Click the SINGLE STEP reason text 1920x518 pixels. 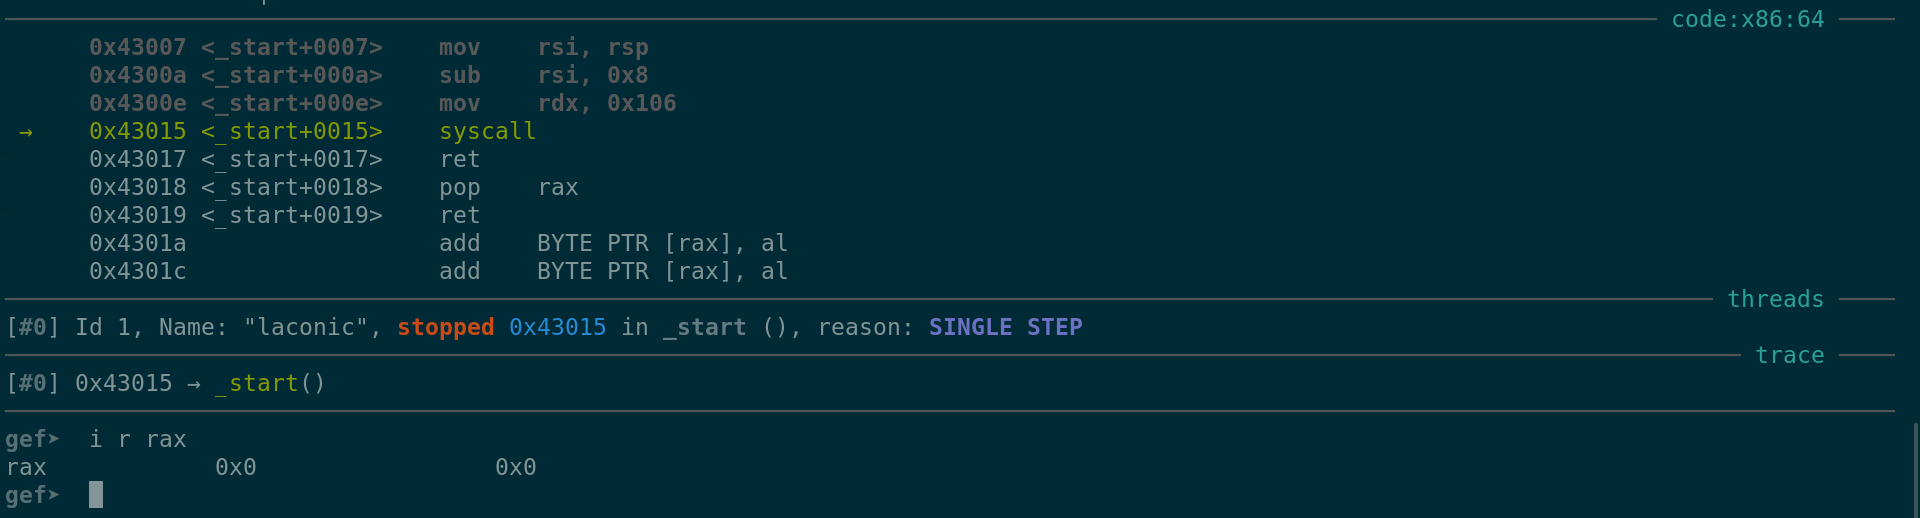(1005, 328)
